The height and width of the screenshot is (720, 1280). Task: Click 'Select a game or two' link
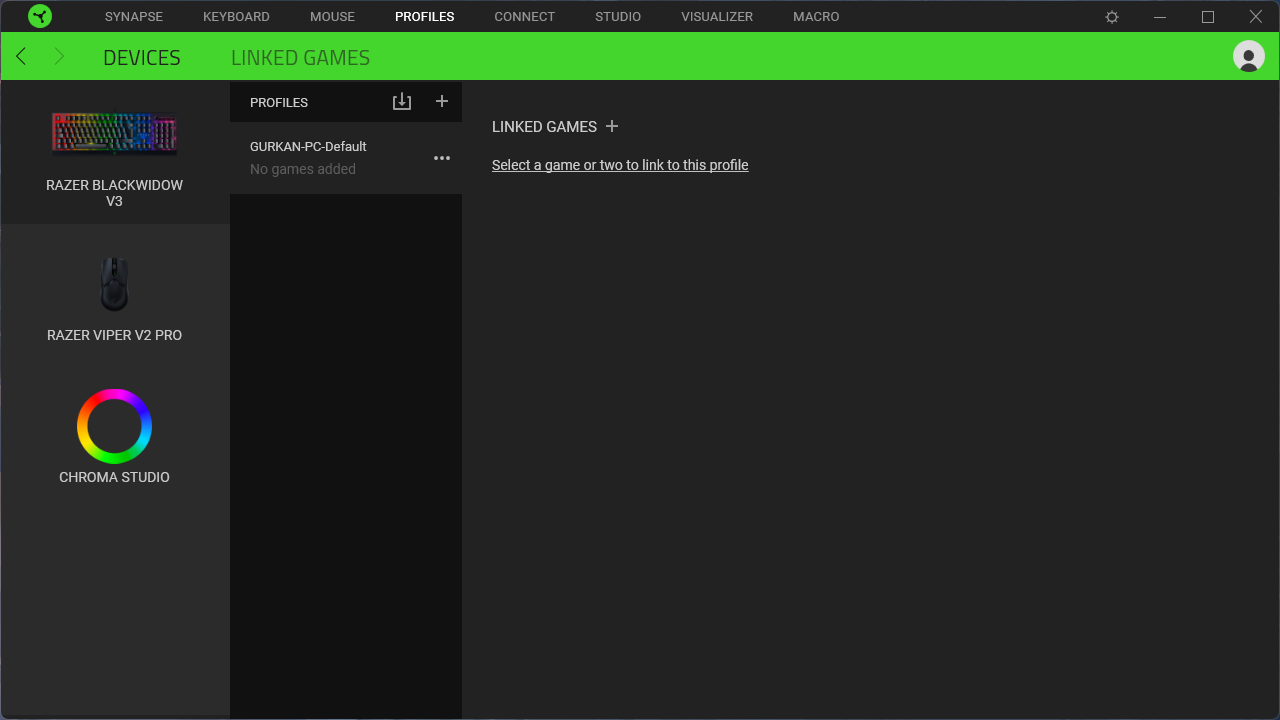620,165
